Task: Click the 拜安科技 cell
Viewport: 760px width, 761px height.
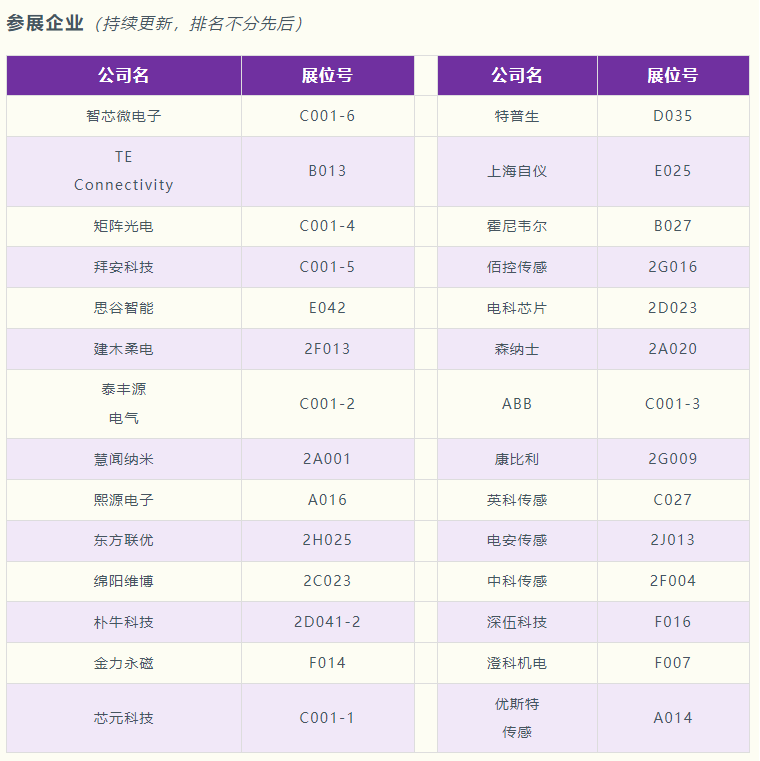Action: 124,267
